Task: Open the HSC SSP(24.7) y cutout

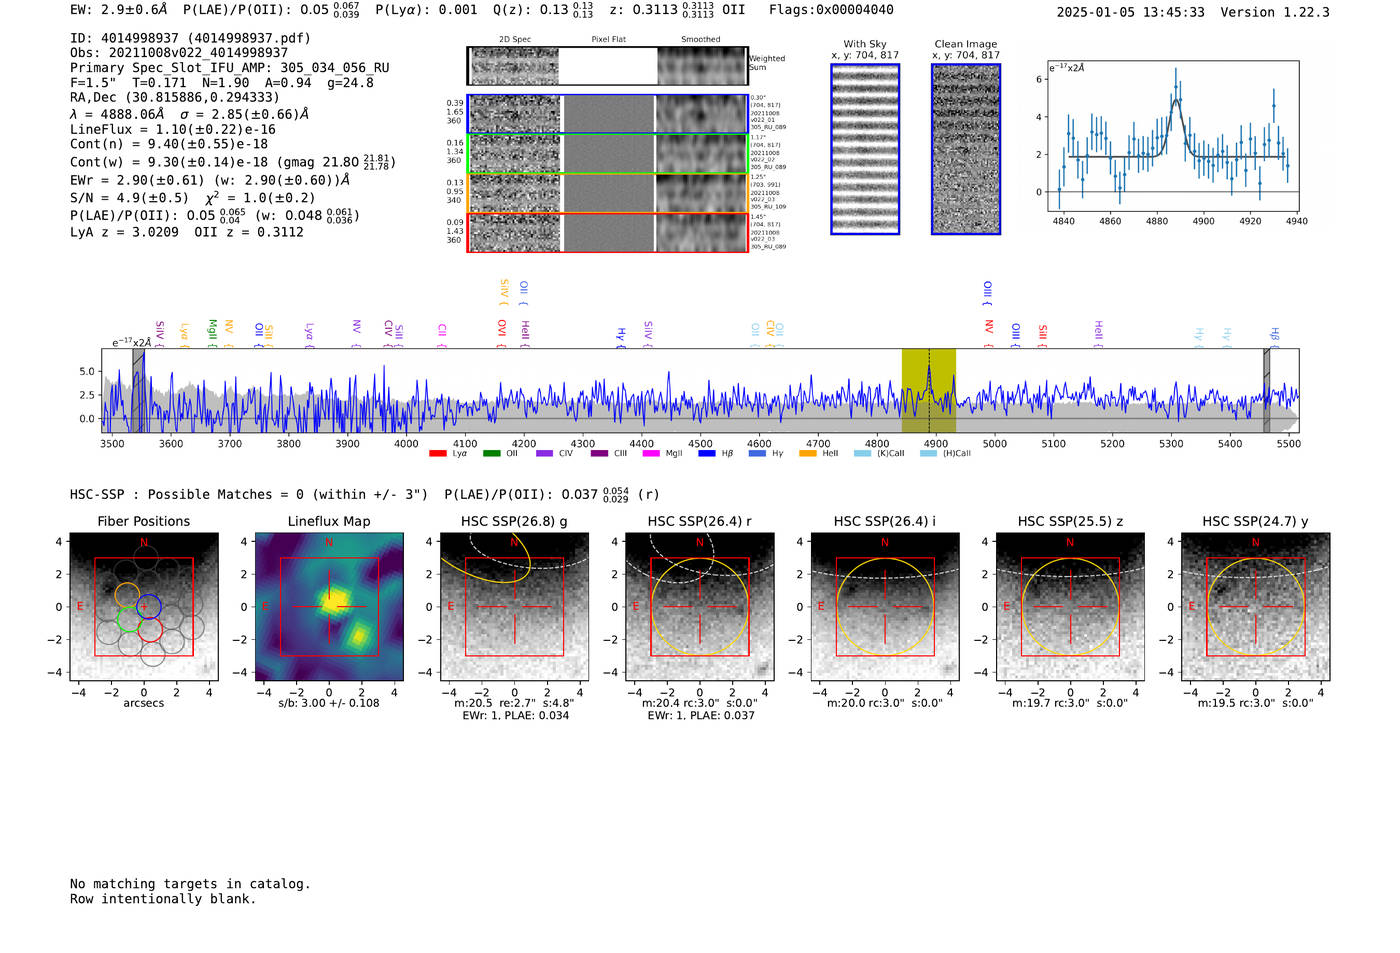Action: pos(1256,607)
